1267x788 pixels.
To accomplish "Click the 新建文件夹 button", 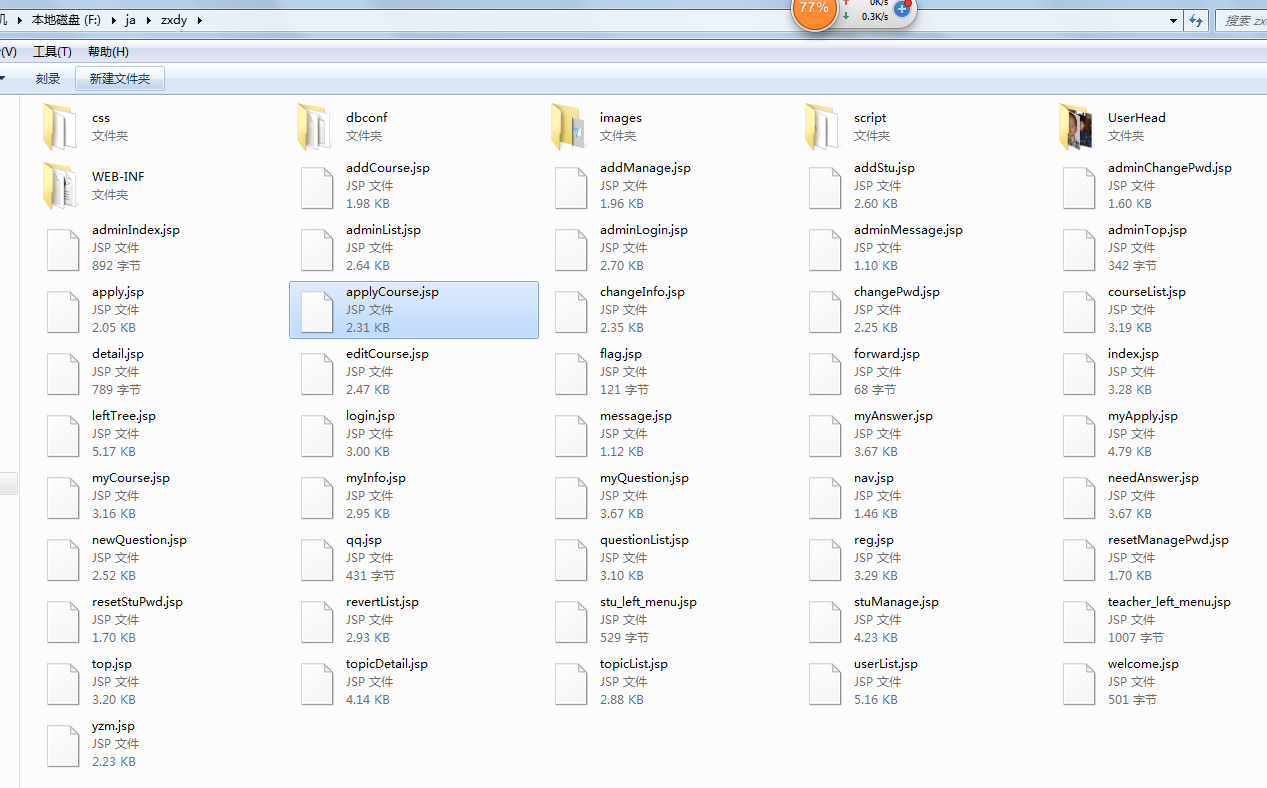I will (120, 79).
